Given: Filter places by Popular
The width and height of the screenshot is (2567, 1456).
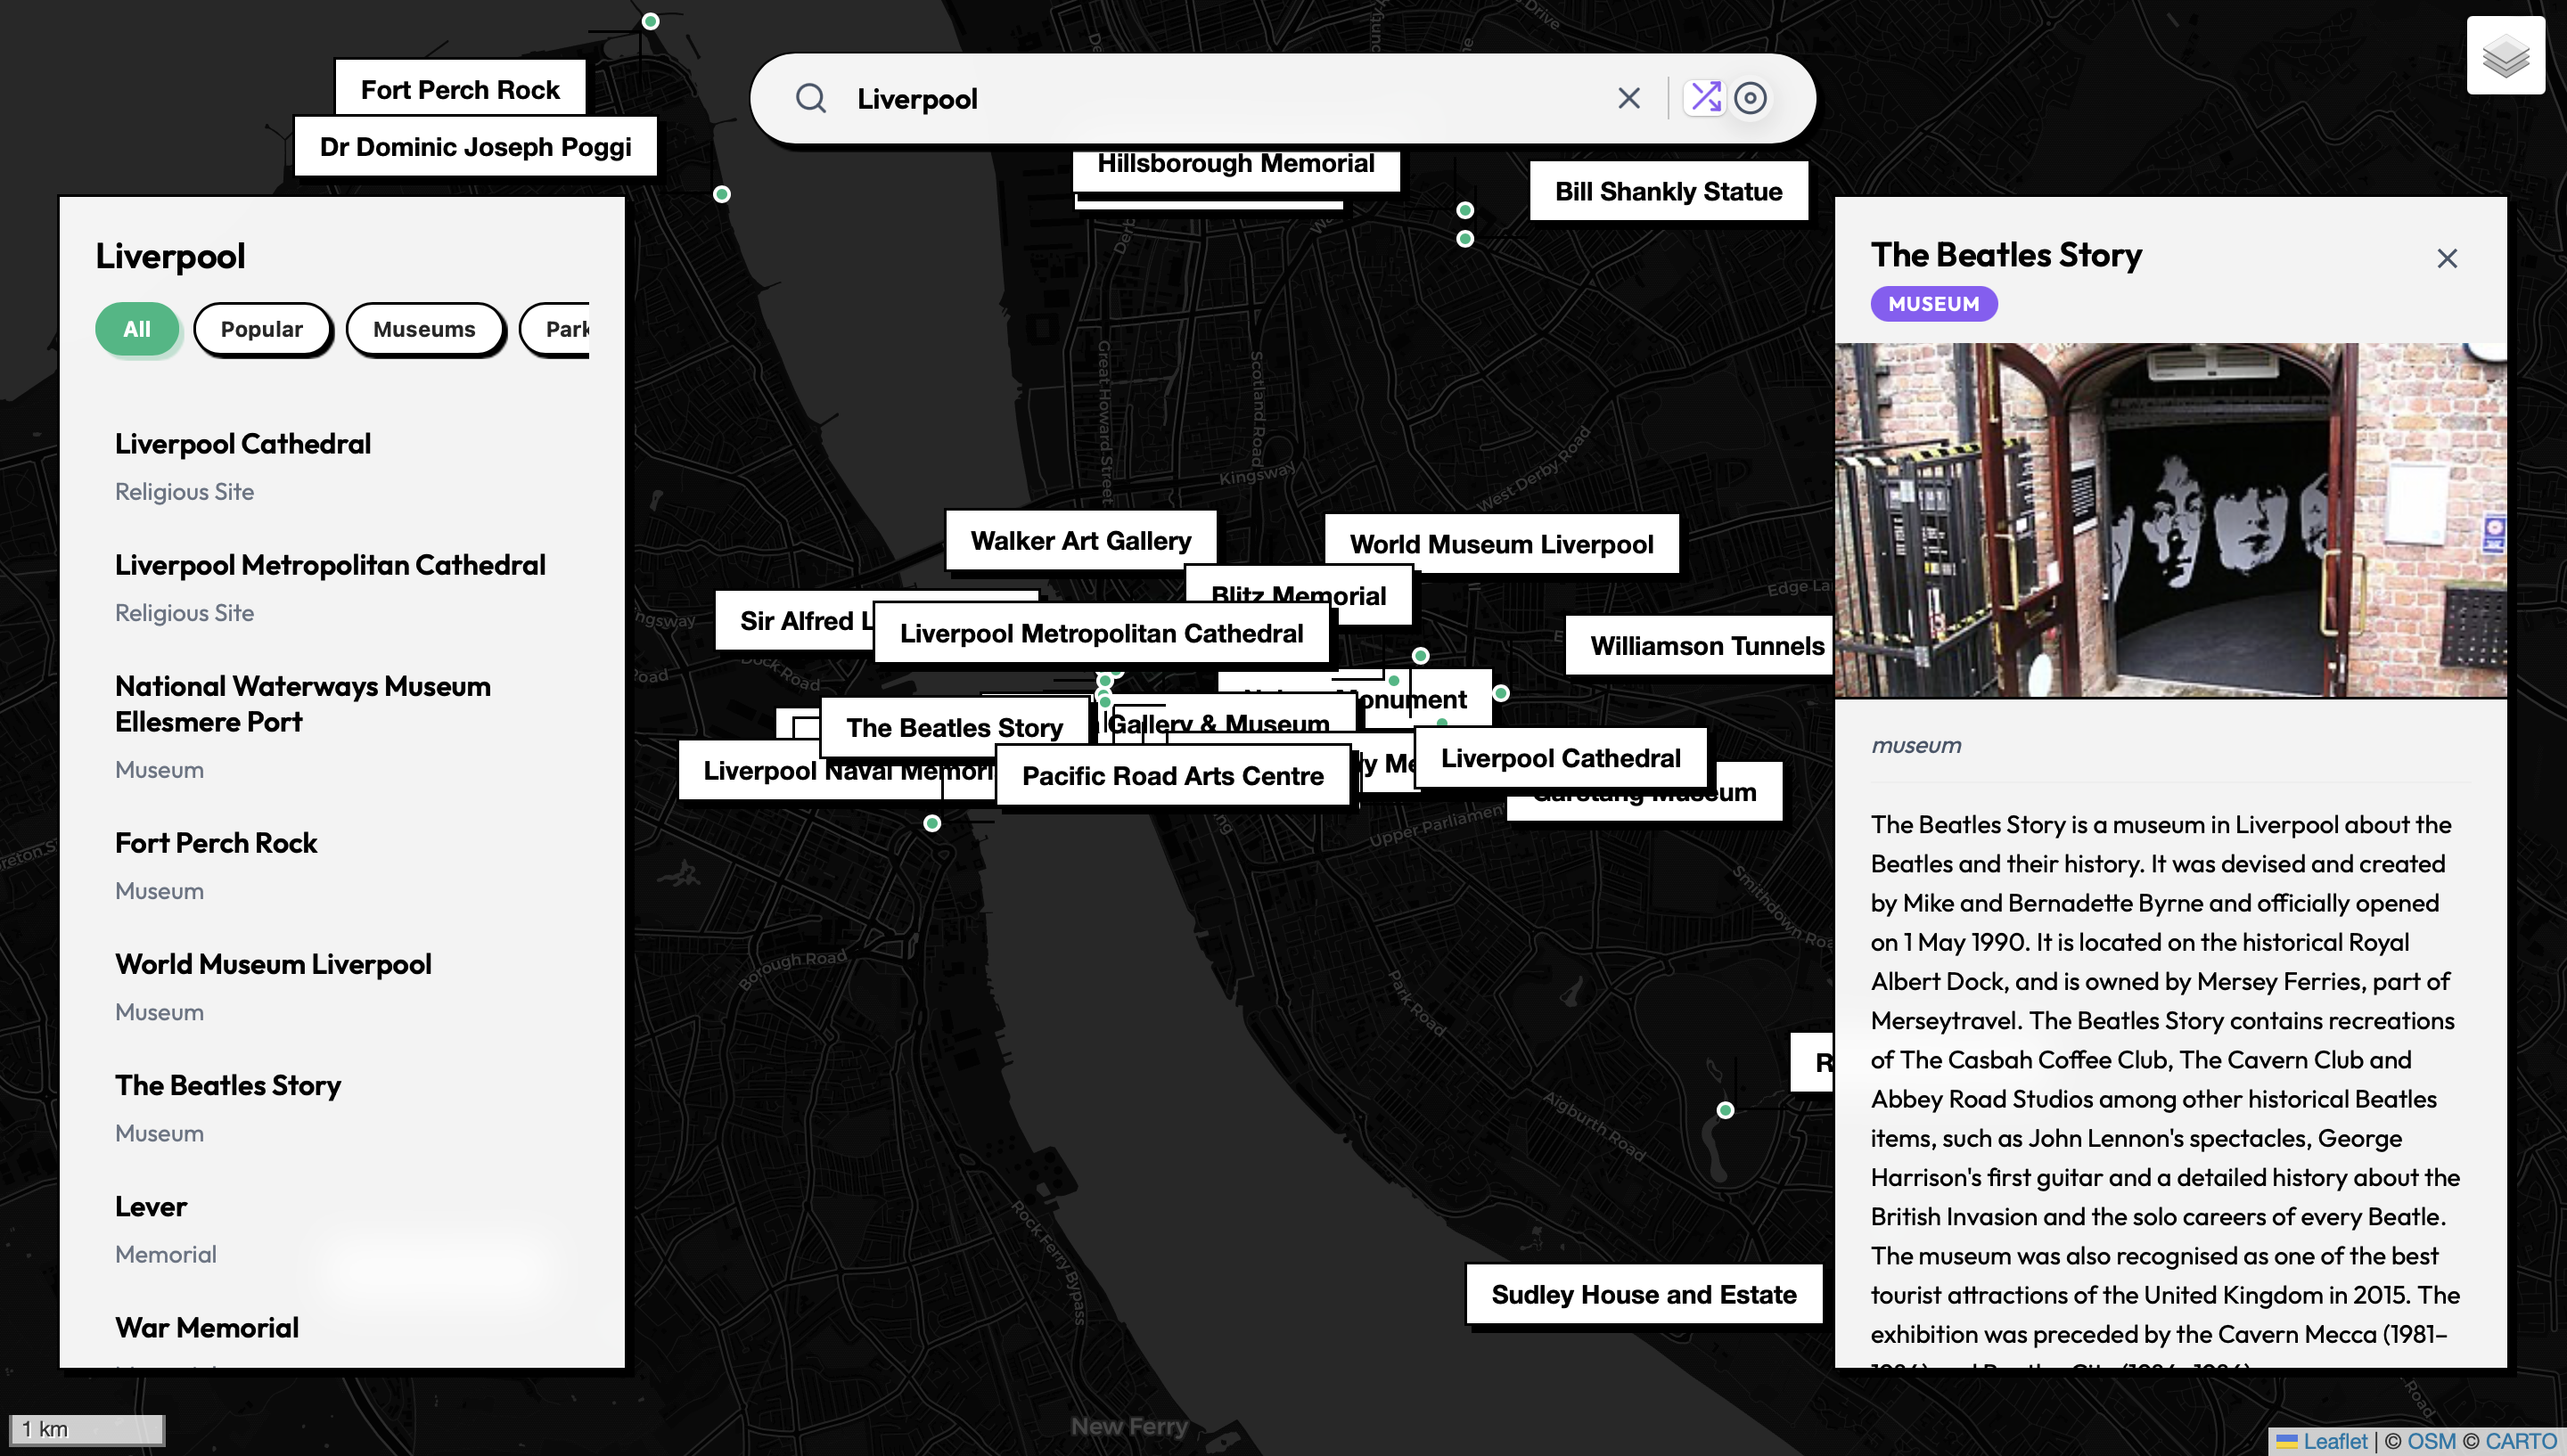Looking at the screenshot, I should [261, 329].
